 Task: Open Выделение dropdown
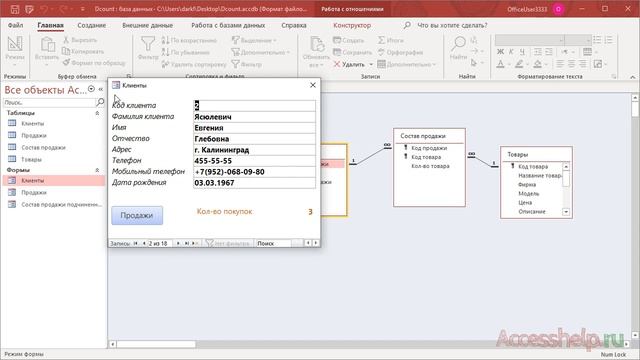(x=254, y=40)
